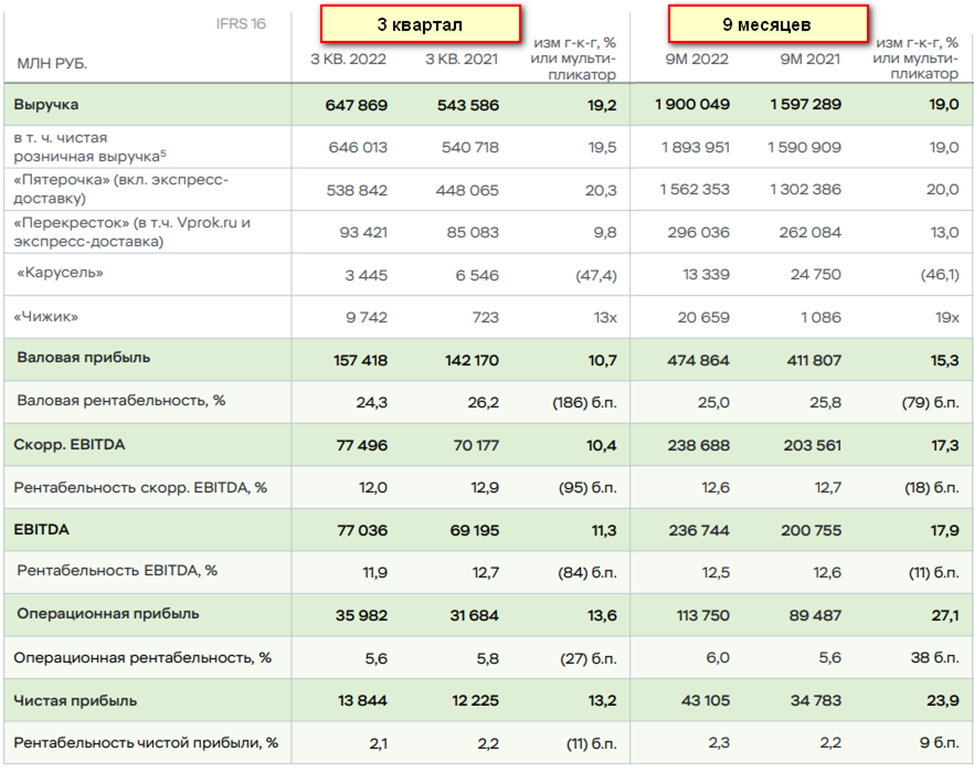Viewport: 974px width, 773px height.
Task: Click Perekrestok value 93 421
Action: tap(363, 233)
